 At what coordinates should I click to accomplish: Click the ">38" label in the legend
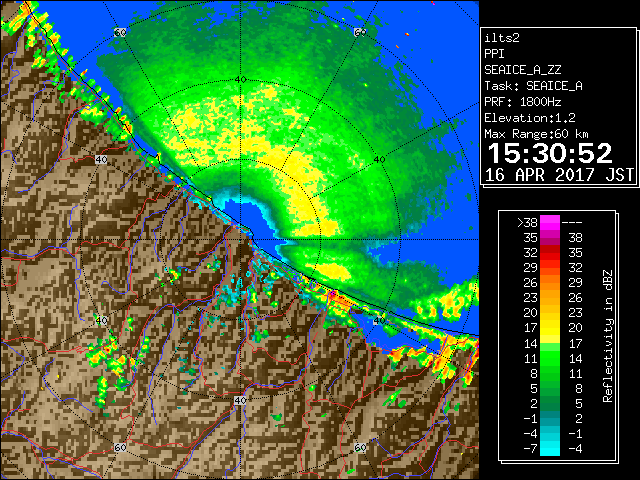point(527,222)
